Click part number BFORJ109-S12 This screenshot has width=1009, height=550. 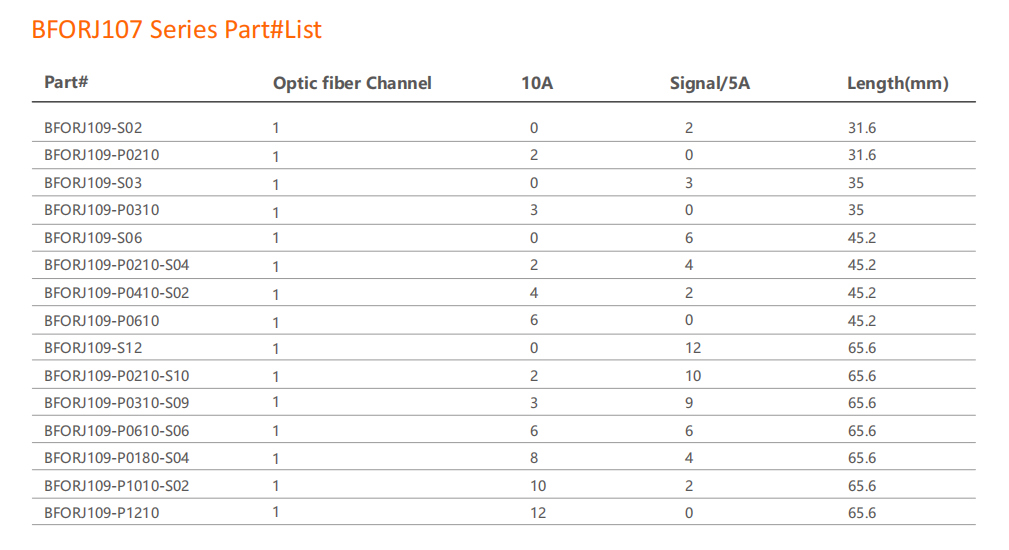[x=86, y=348]
